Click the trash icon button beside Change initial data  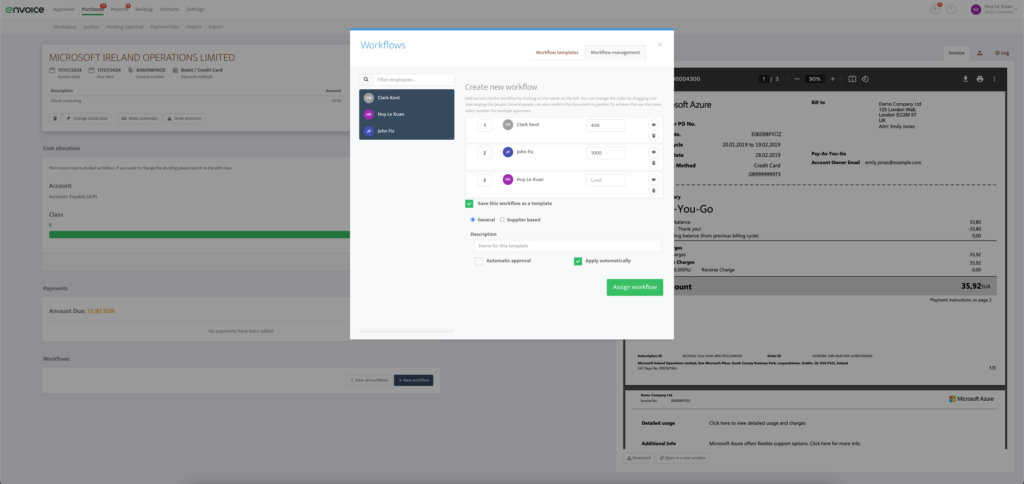[x=55, y=118]
